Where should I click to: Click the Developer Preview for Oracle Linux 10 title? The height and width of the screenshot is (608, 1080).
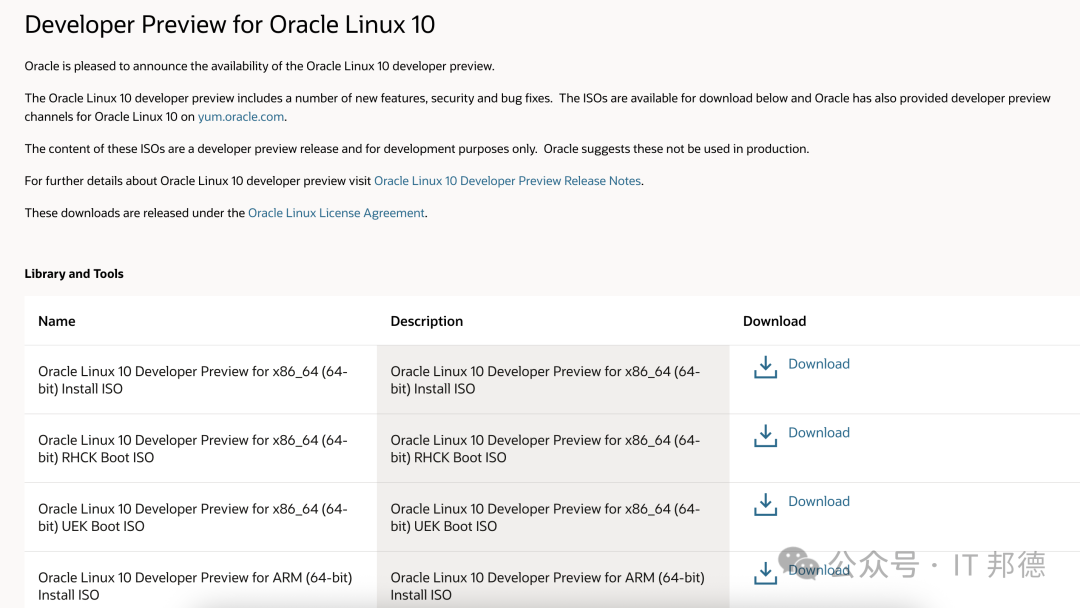(229, 25)
